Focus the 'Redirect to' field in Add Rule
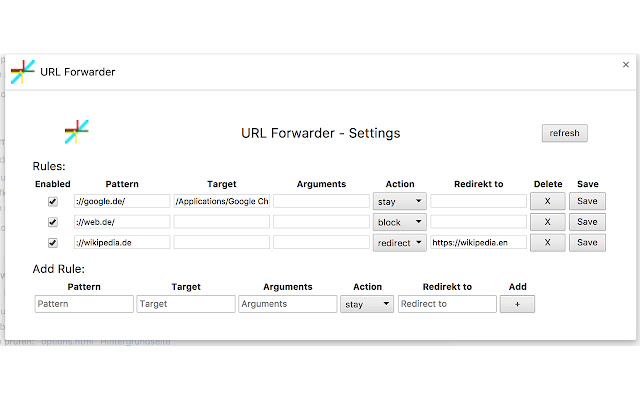This screenshot has height=400, width=640. pos(447,304)
